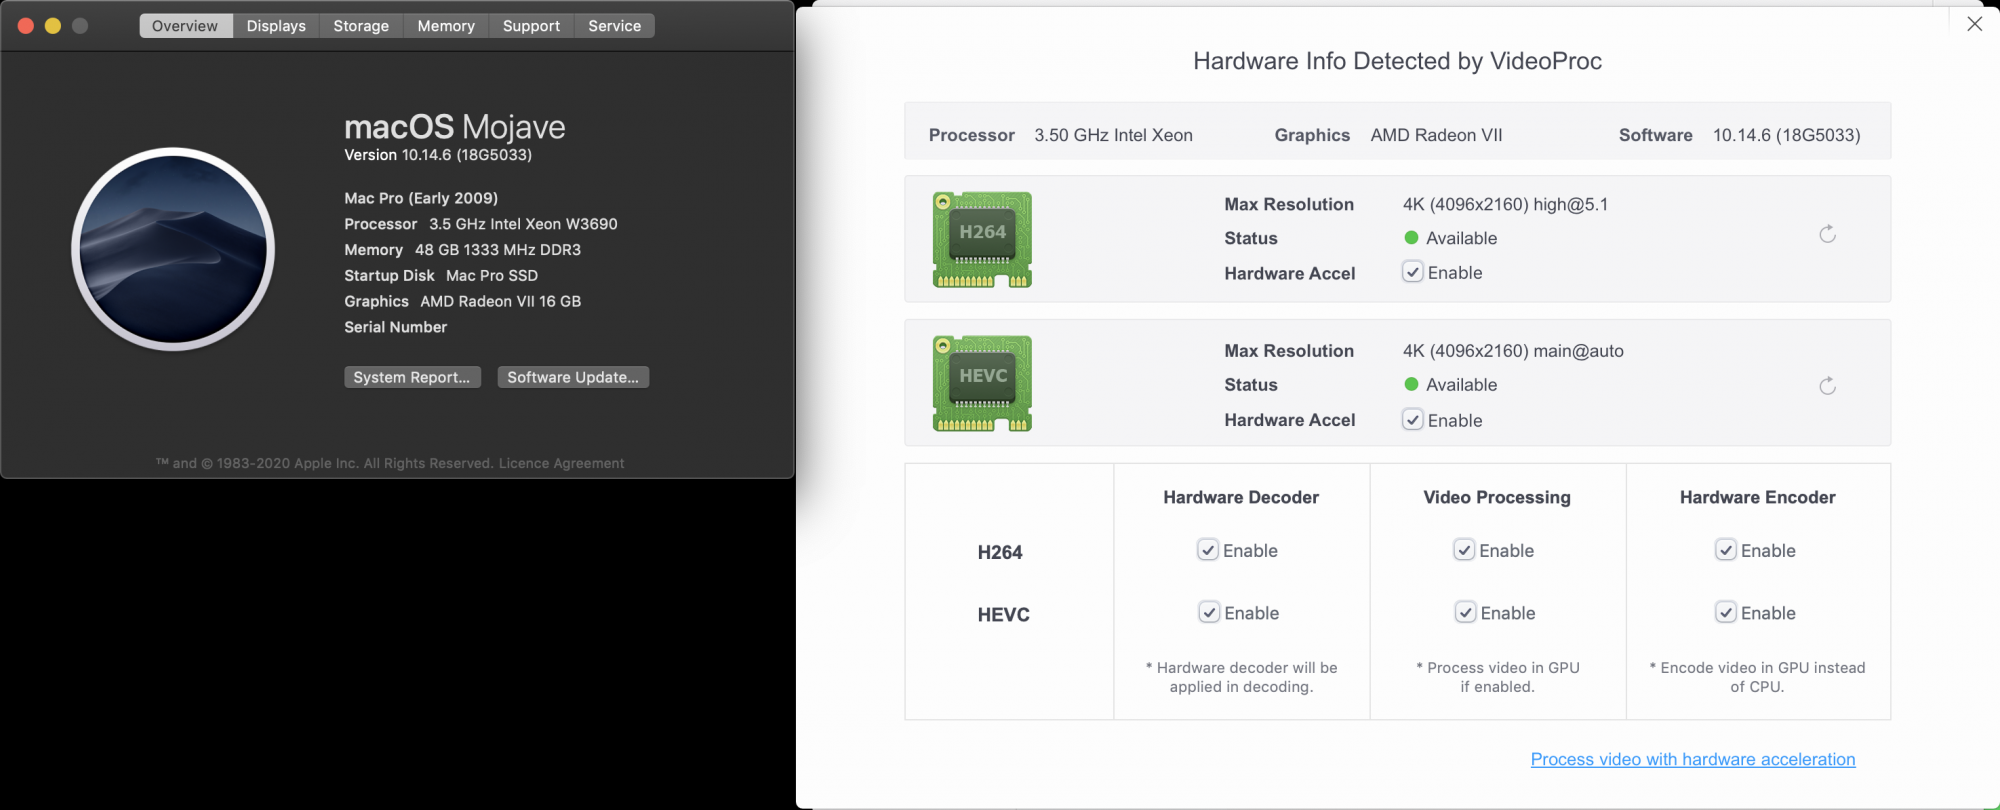Toggle H264 Hardware Decoder Enable checkbox
This screenshot has width=2000, height=810.
point(1208,550)
